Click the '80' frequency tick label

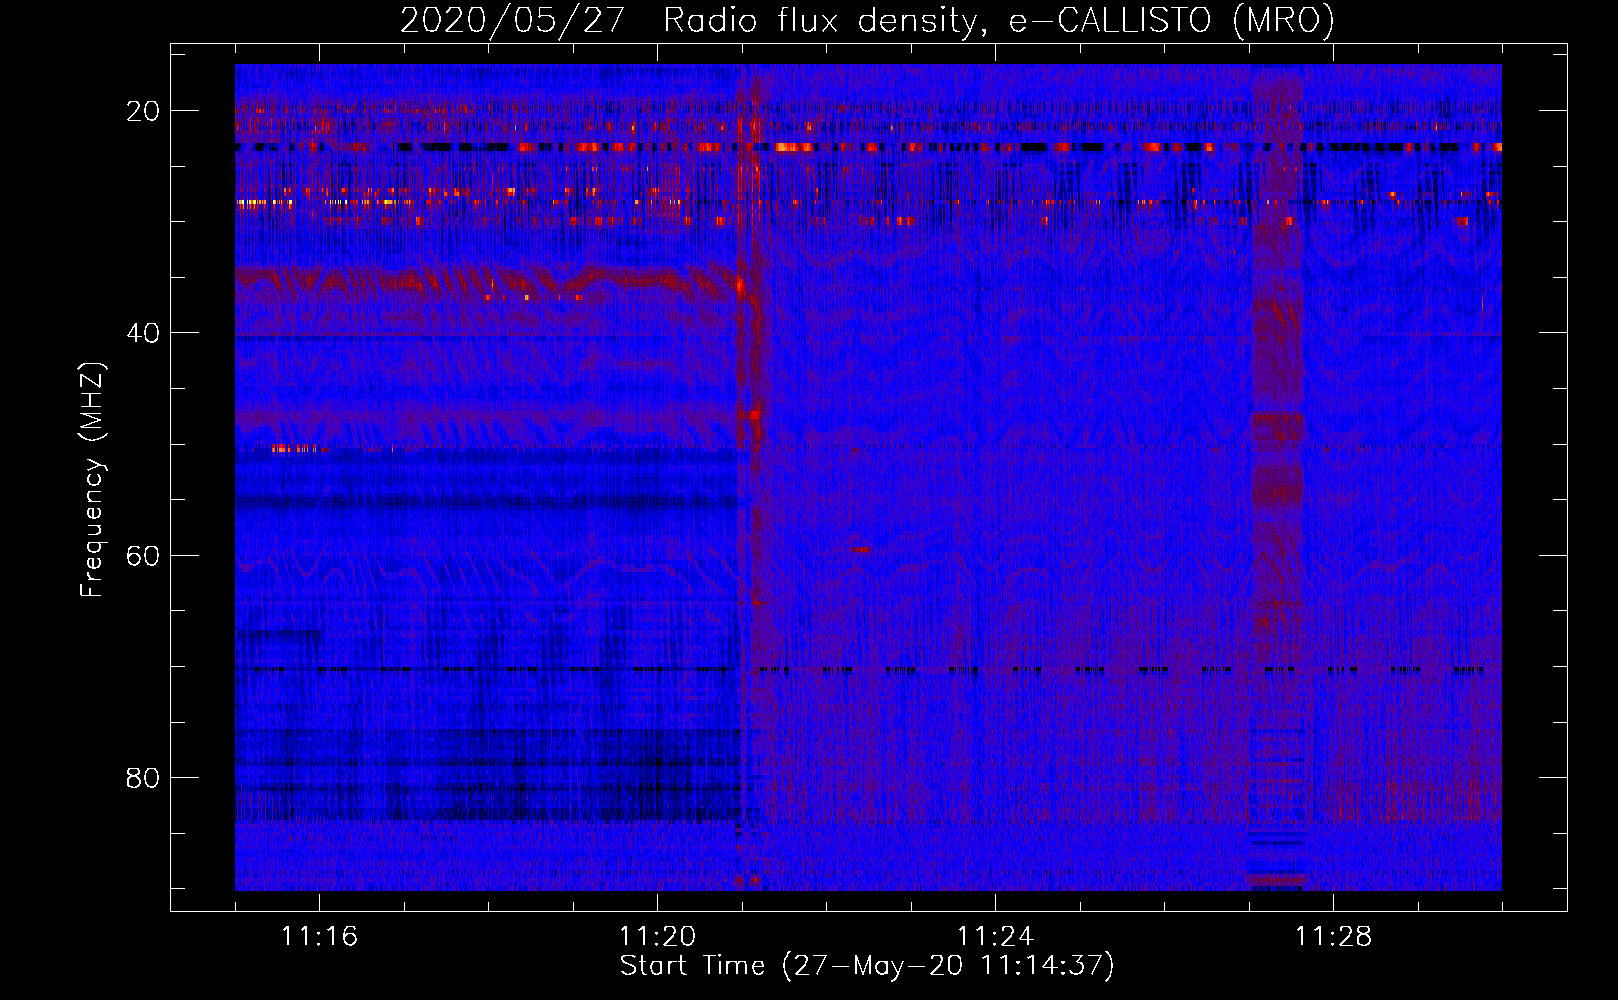pyautogui.click(x=143, y=777)
